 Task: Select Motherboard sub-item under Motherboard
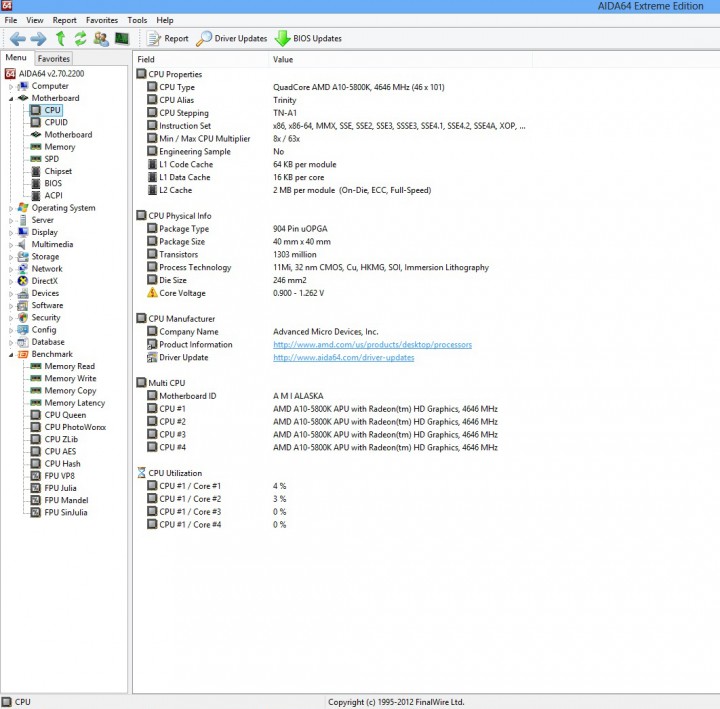(x=62, y=135)
